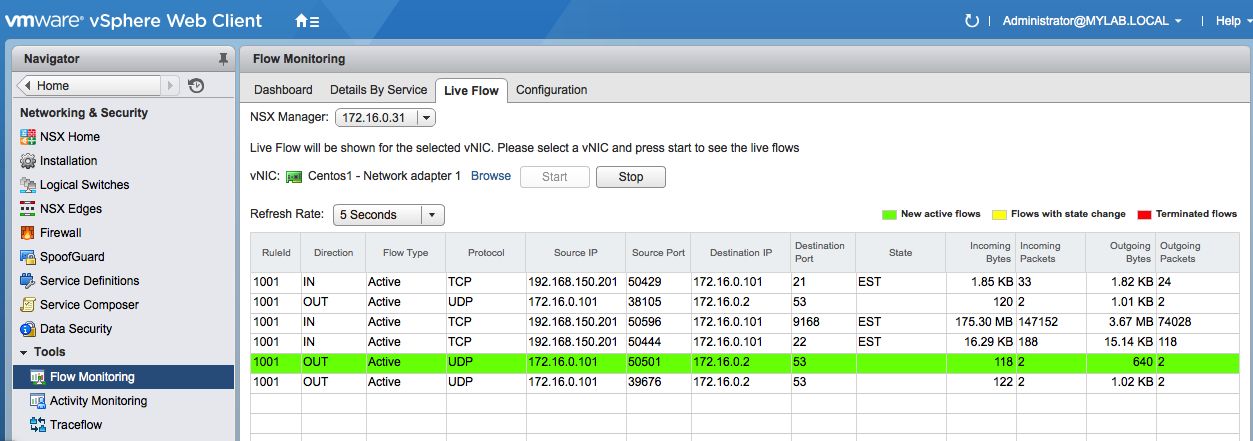Click the Browse link for vNIC

[x=490, y=176]
